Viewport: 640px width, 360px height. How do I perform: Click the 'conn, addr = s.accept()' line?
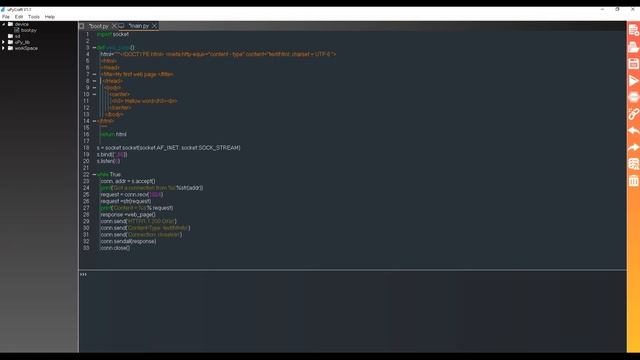coord(128,181)
